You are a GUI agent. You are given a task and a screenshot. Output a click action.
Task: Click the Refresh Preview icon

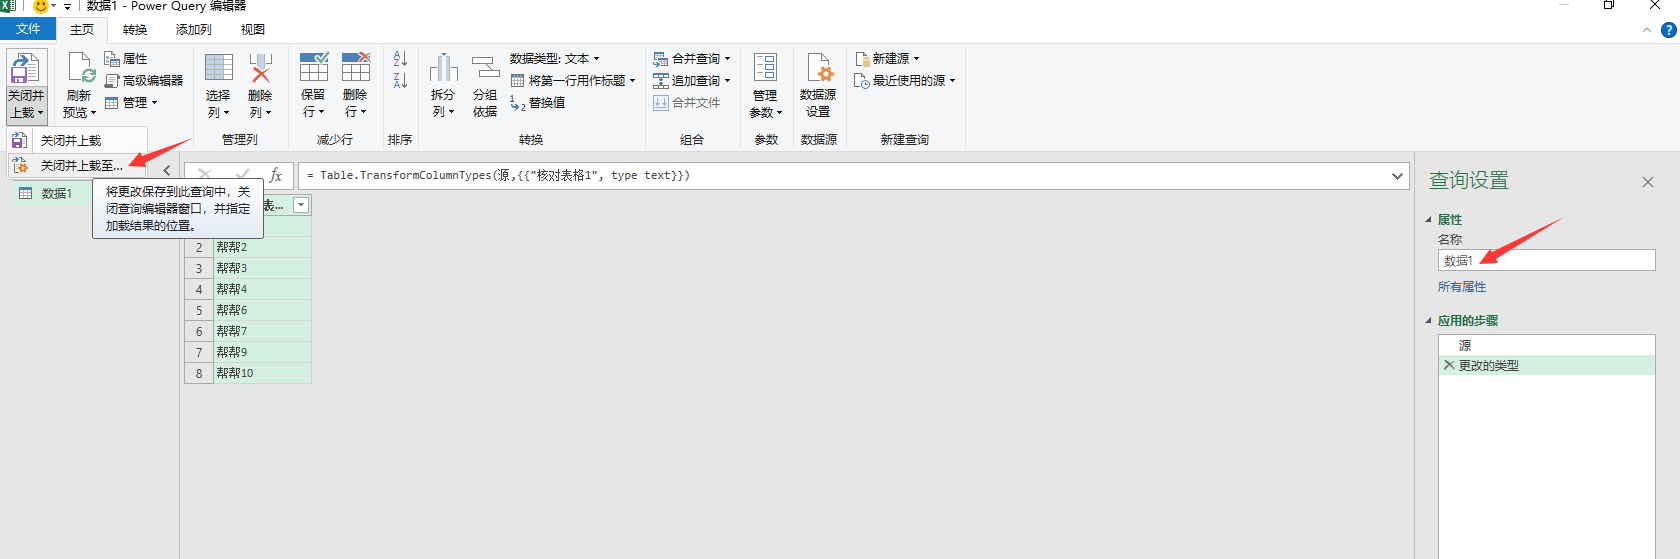(80, 68)
